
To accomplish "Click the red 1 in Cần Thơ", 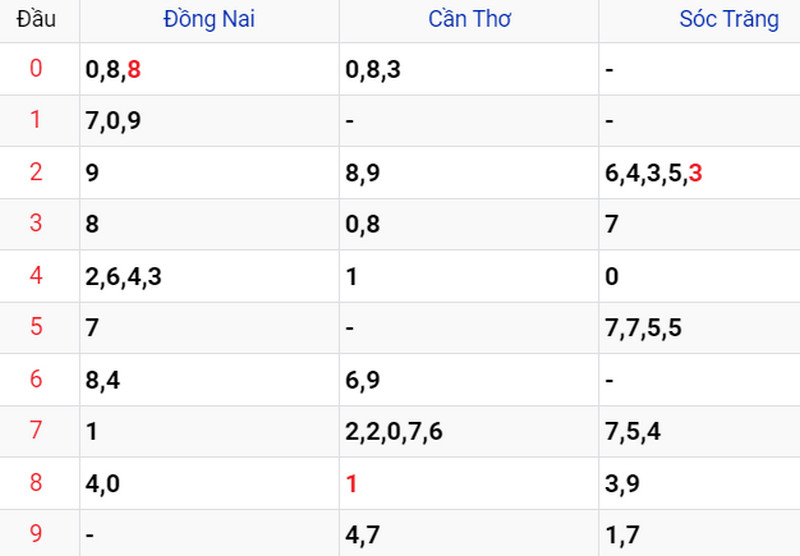I will tap(351, 484).
